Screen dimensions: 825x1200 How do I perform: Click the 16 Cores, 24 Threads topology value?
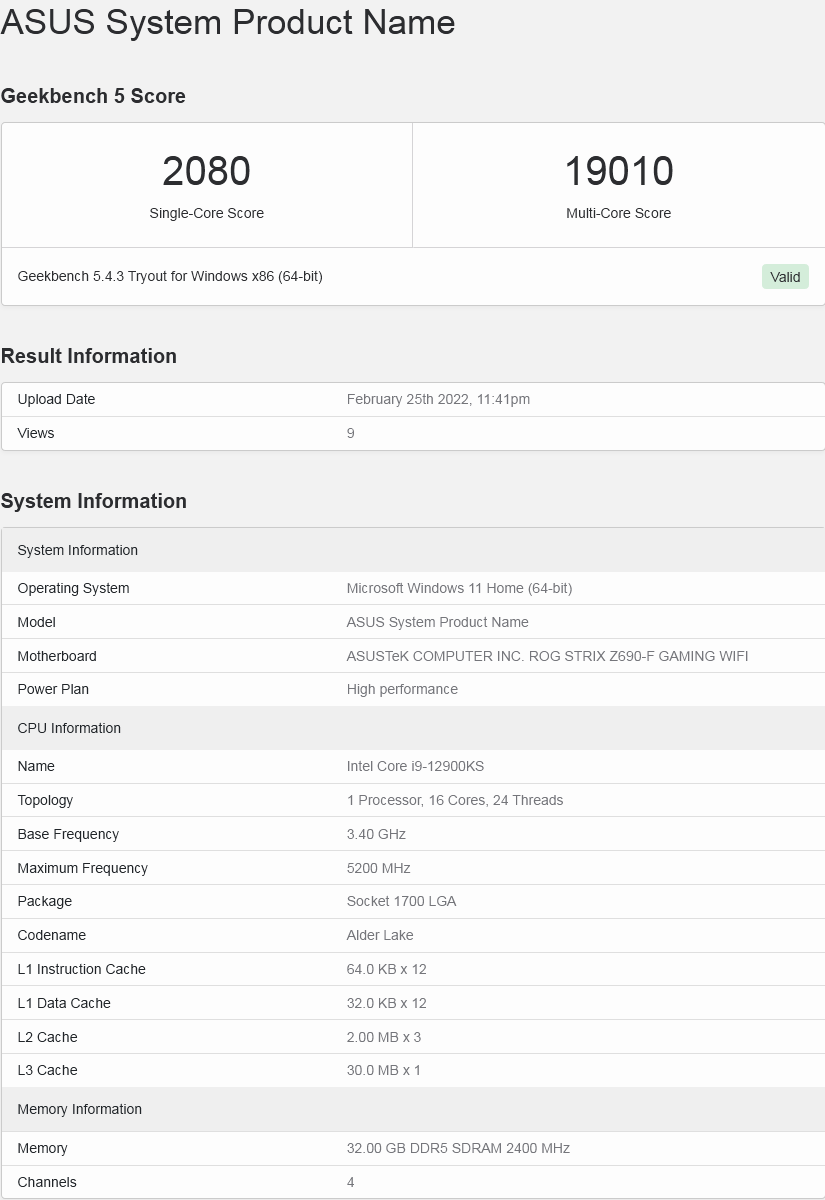point(455,800)
